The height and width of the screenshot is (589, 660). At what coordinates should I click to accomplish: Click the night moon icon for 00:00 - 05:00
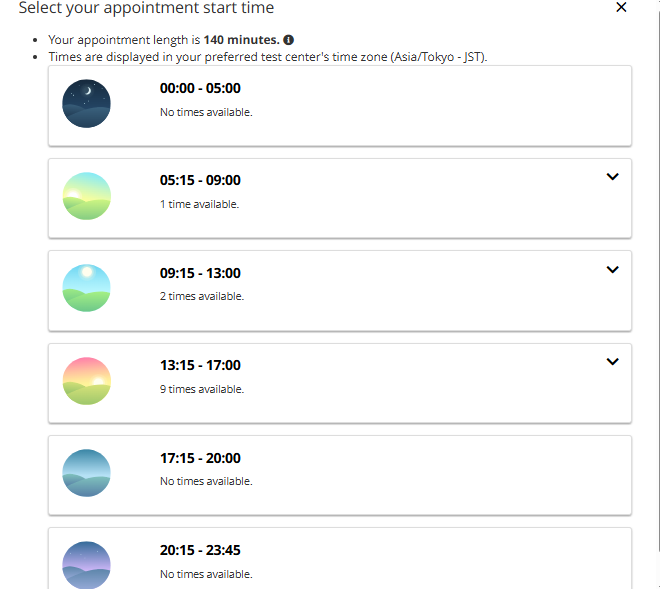pyautogui.click(x=86, y=103)
